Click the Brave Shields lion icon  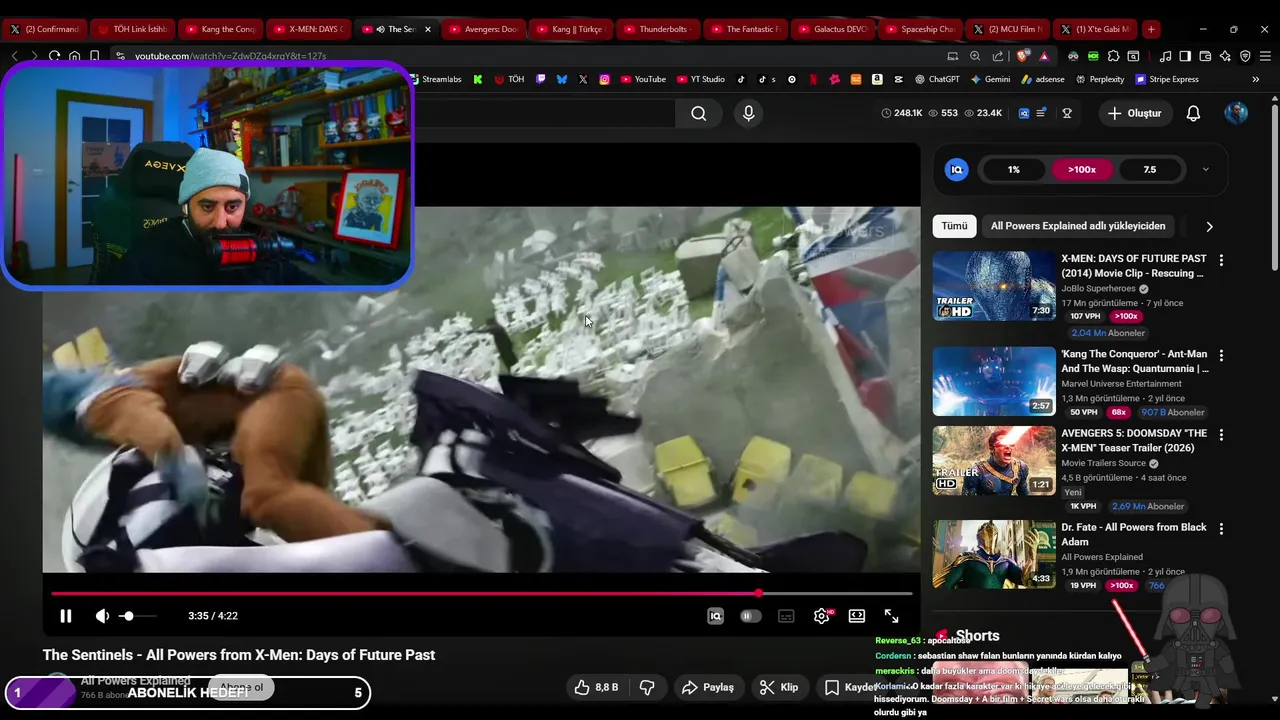point(1024,56)
